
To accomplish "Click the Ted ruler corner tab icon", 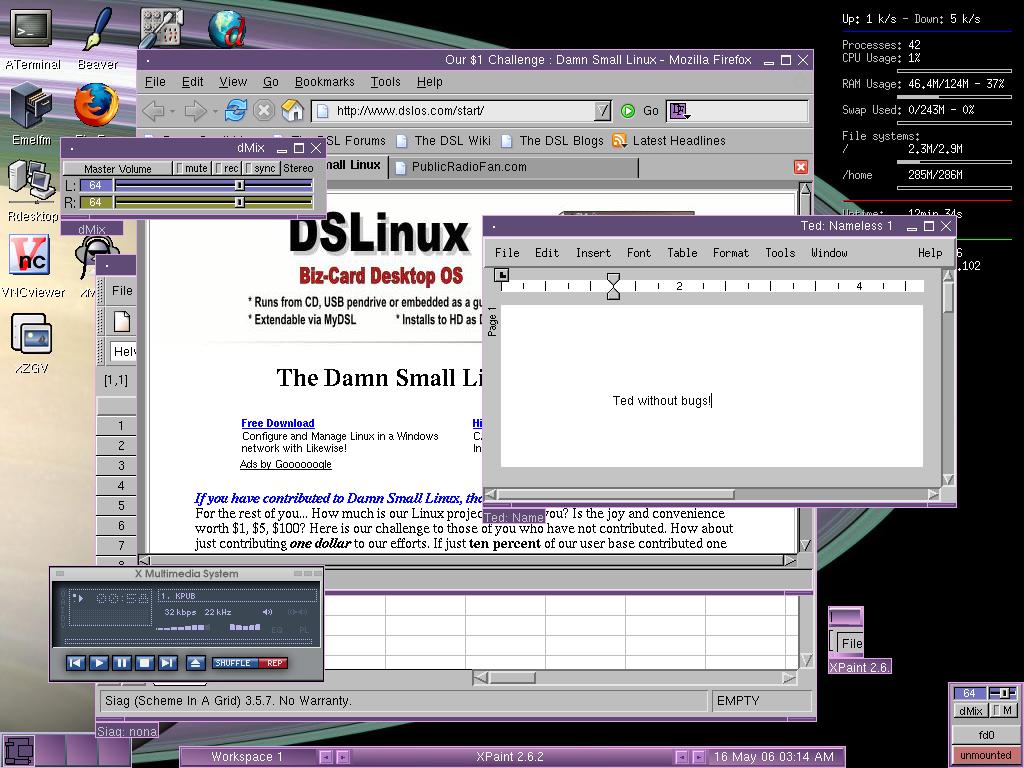I will click(501, 275).
